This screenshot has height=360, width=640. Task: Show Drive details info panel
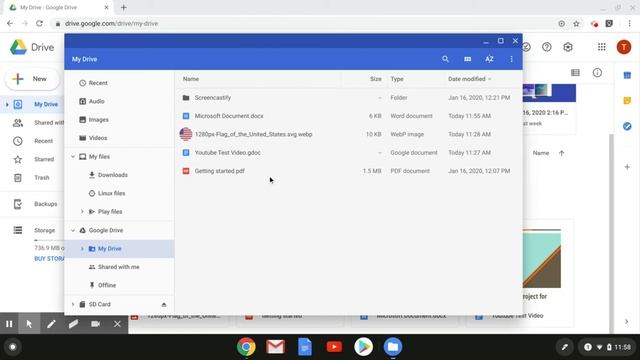point(597,73)
